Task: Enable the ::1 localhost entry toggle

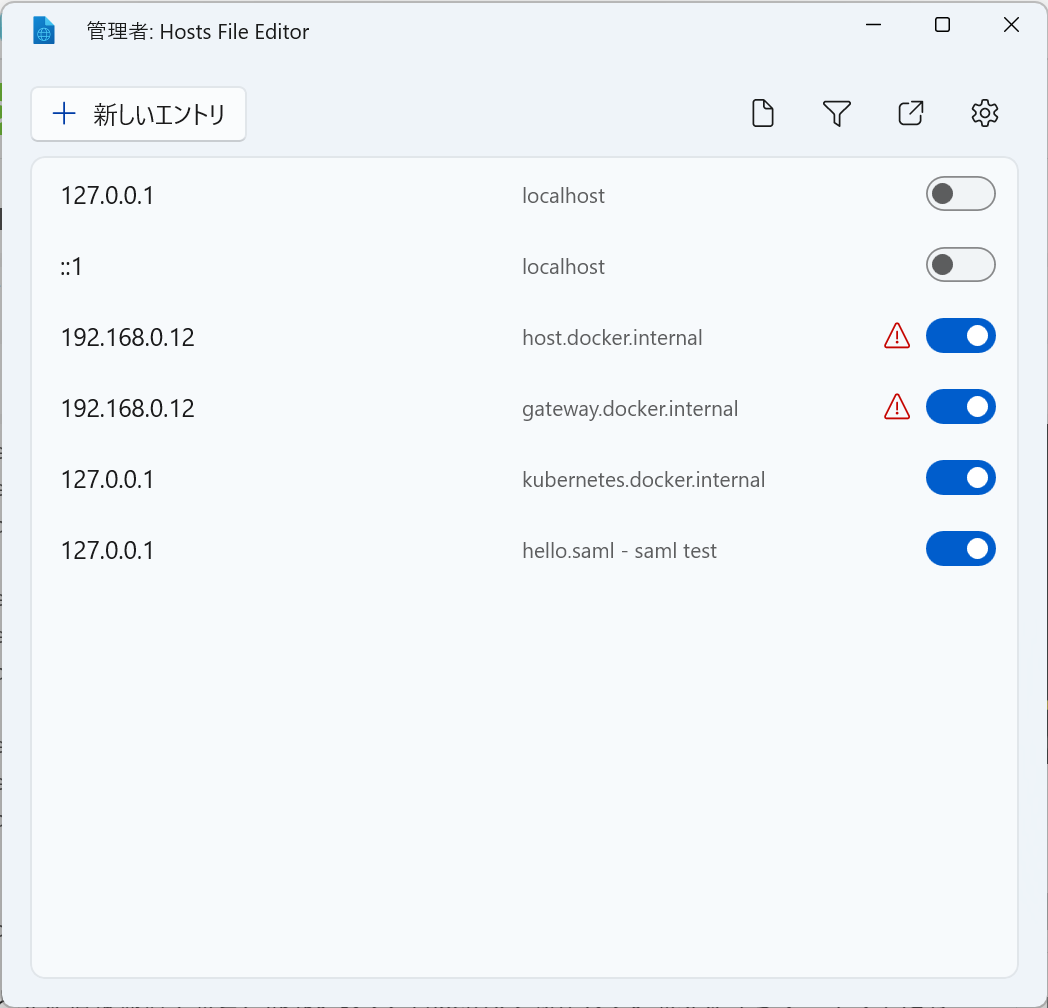Action: (960, 265)
